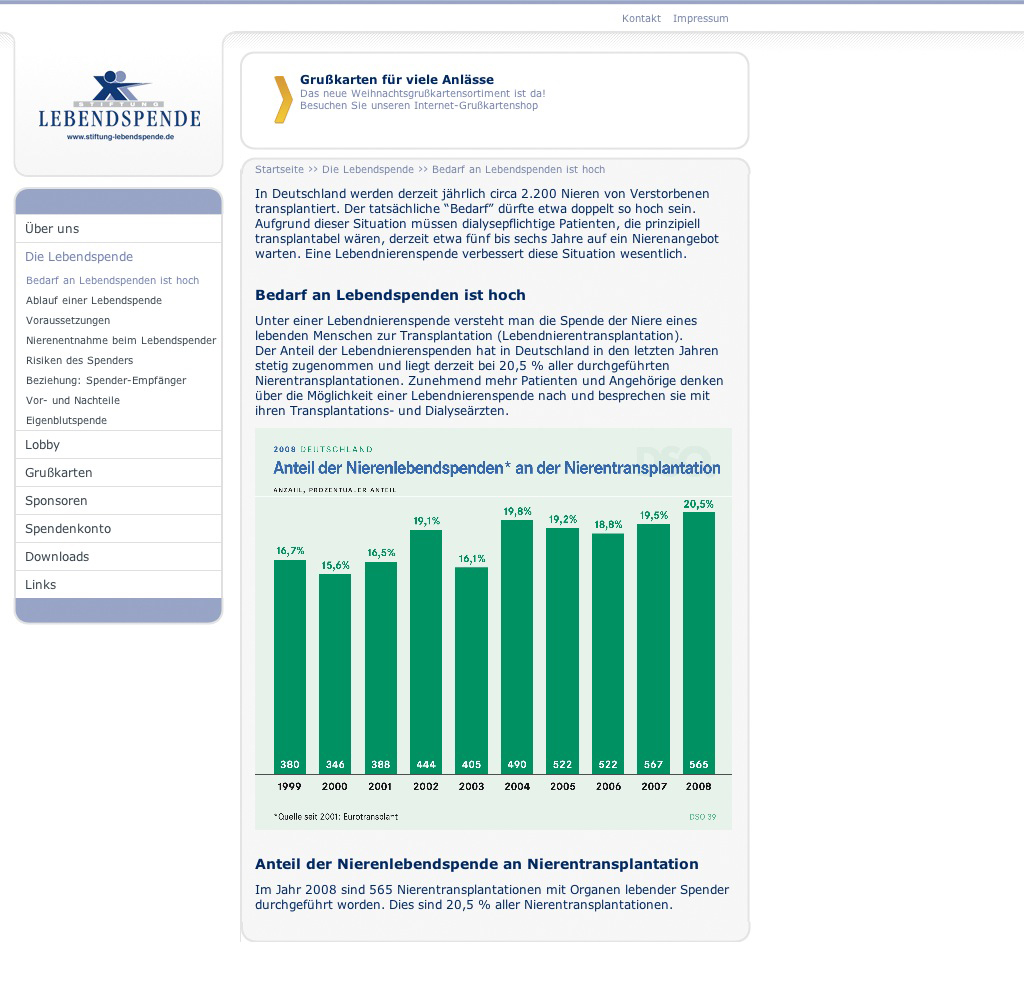Image resolution: width=1024 pixels, height=992 pixels.
Task: Click the 1999 bar with value 380
Action: [x=290, y=667]
